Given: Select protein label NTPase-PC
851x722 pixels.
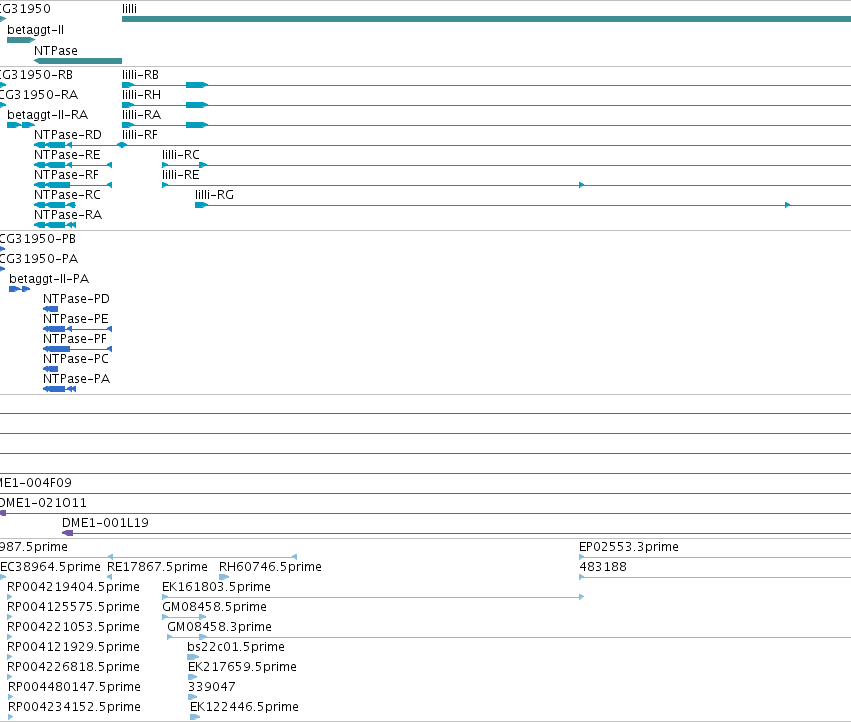Looking at the screenshot, I should [x=76, y=359].
